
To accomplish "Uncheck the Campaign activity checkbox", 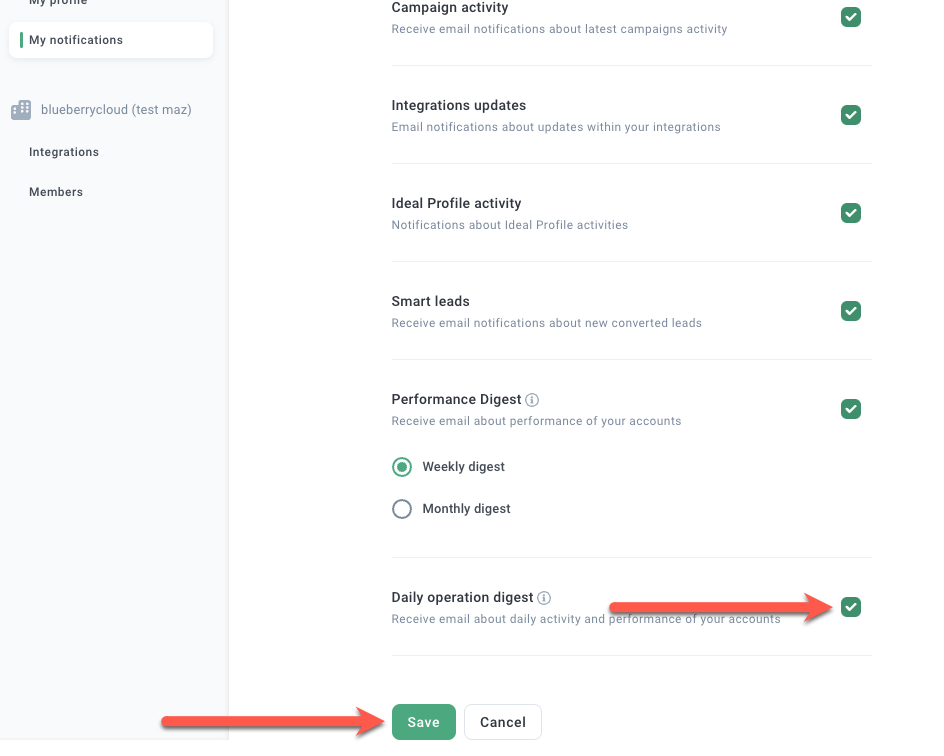I will pyautogui.click(x=850, y=17).
